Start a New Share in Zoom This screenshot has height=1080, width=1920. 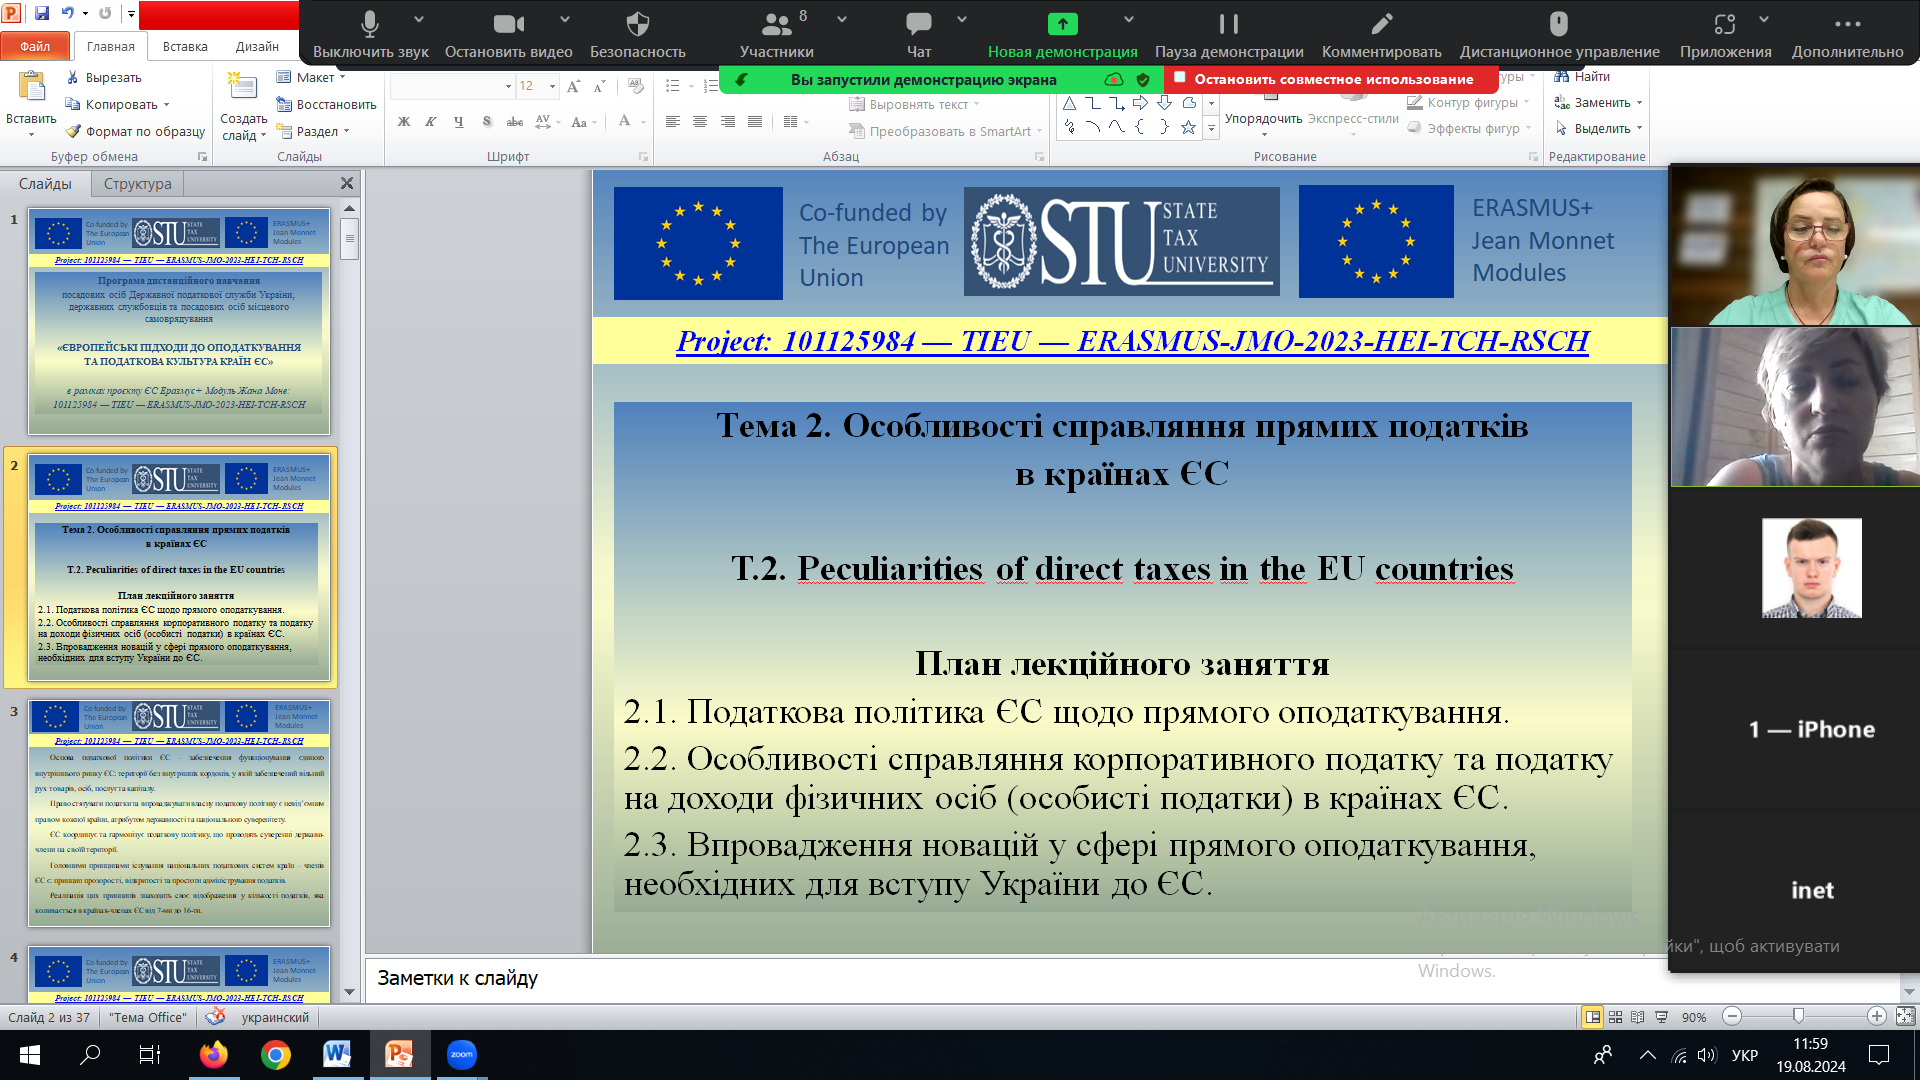(x=1062, y=35)
